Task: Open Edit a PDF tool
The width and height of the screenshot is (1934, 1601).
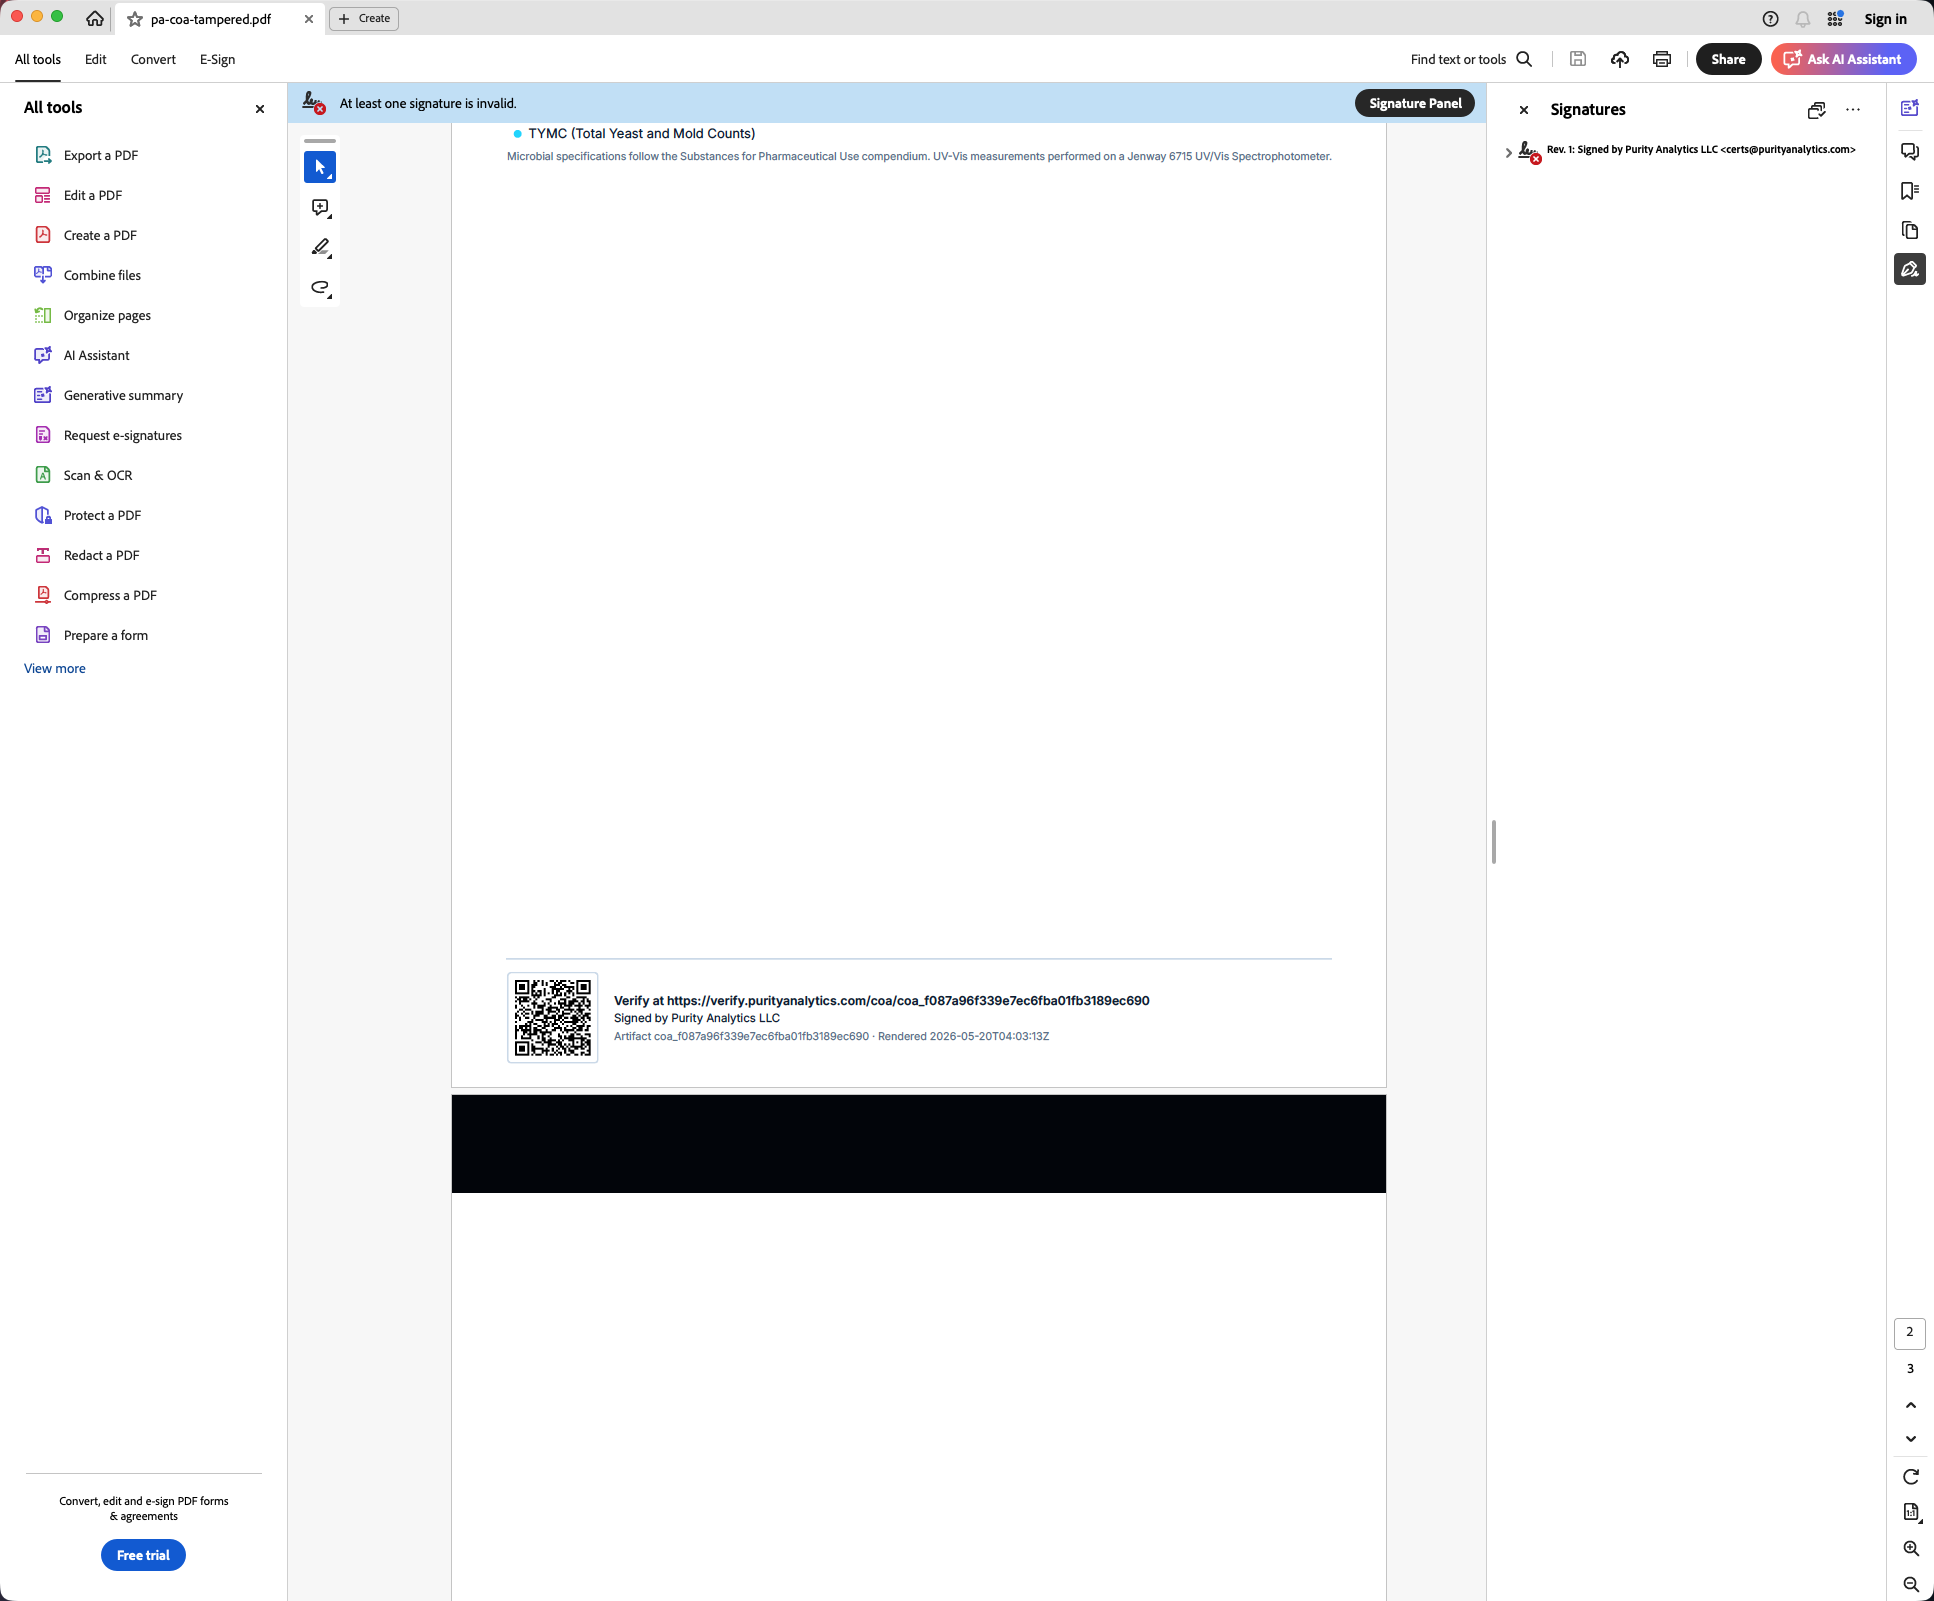Action: pyautogui.click(x=92, y=195)
